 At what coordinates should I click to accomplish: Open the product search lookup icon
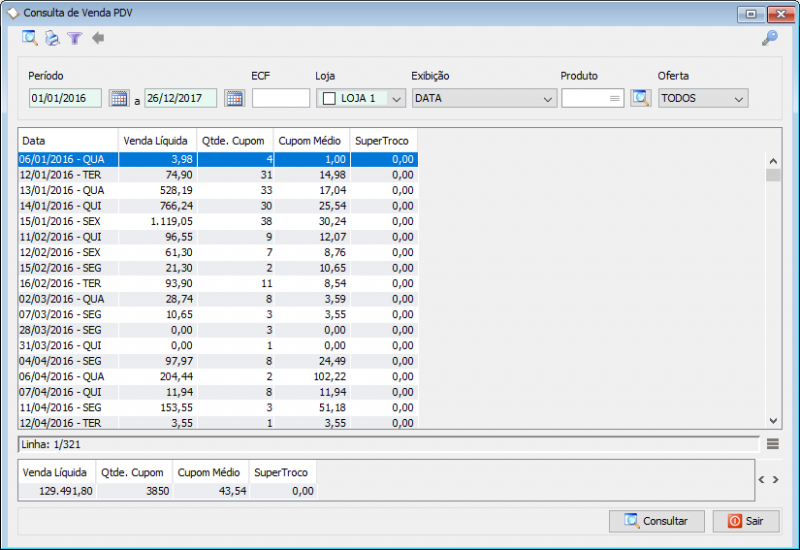coord(641,98)
